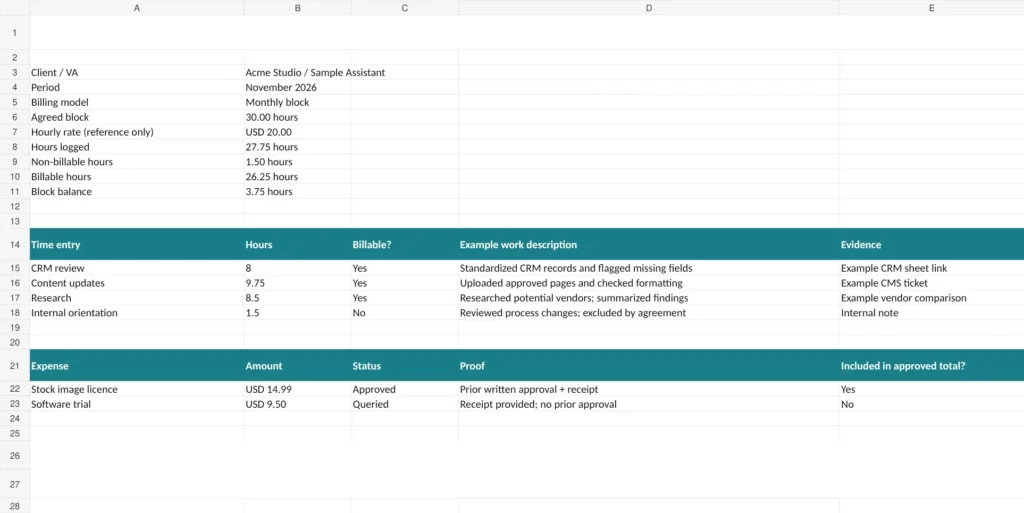The width and height of the screenshot is (1024, 513).
Task: Select the 'Period' label cell
Action: [x=136, y=87]
